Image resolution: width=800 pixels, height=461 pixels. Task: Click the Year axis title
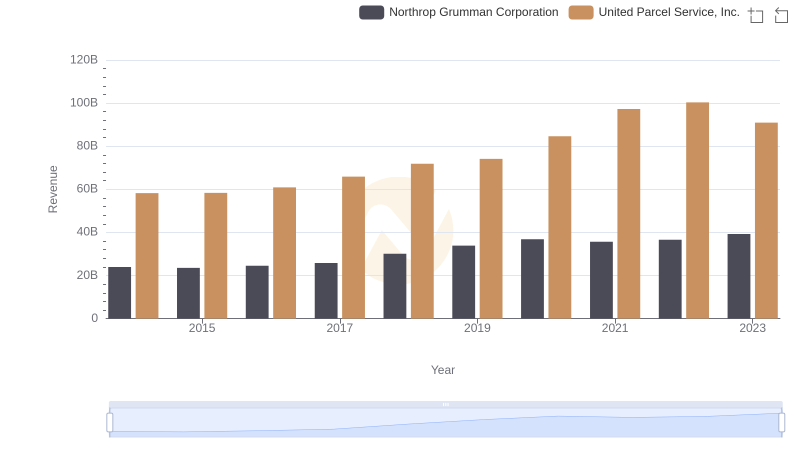(x=443, y=370)
